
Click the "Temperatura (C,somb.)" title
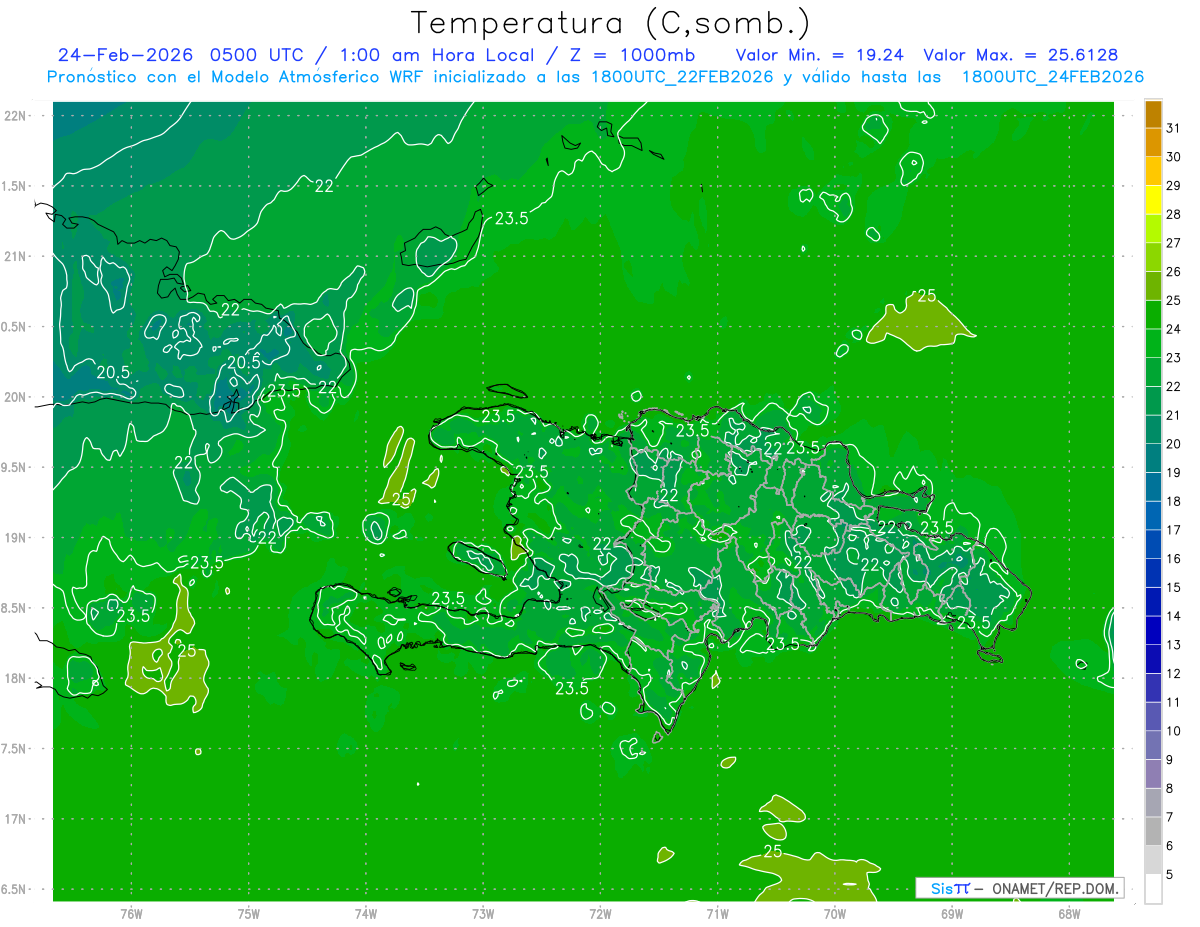coord(611,23)
